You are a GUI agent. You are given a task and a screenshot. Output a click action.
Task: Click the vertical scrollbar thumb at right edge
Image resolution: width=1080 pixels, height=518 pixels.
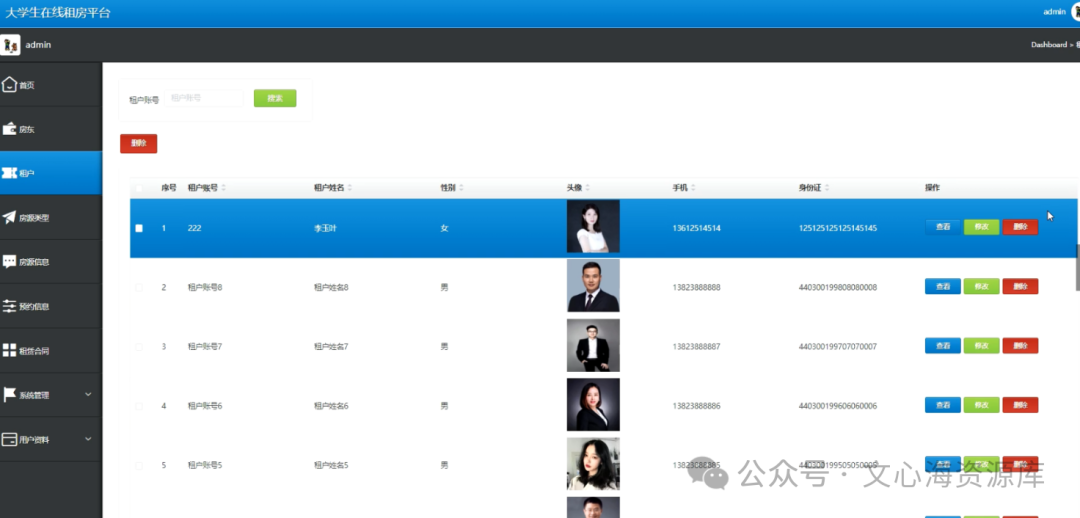point(1078,267)
